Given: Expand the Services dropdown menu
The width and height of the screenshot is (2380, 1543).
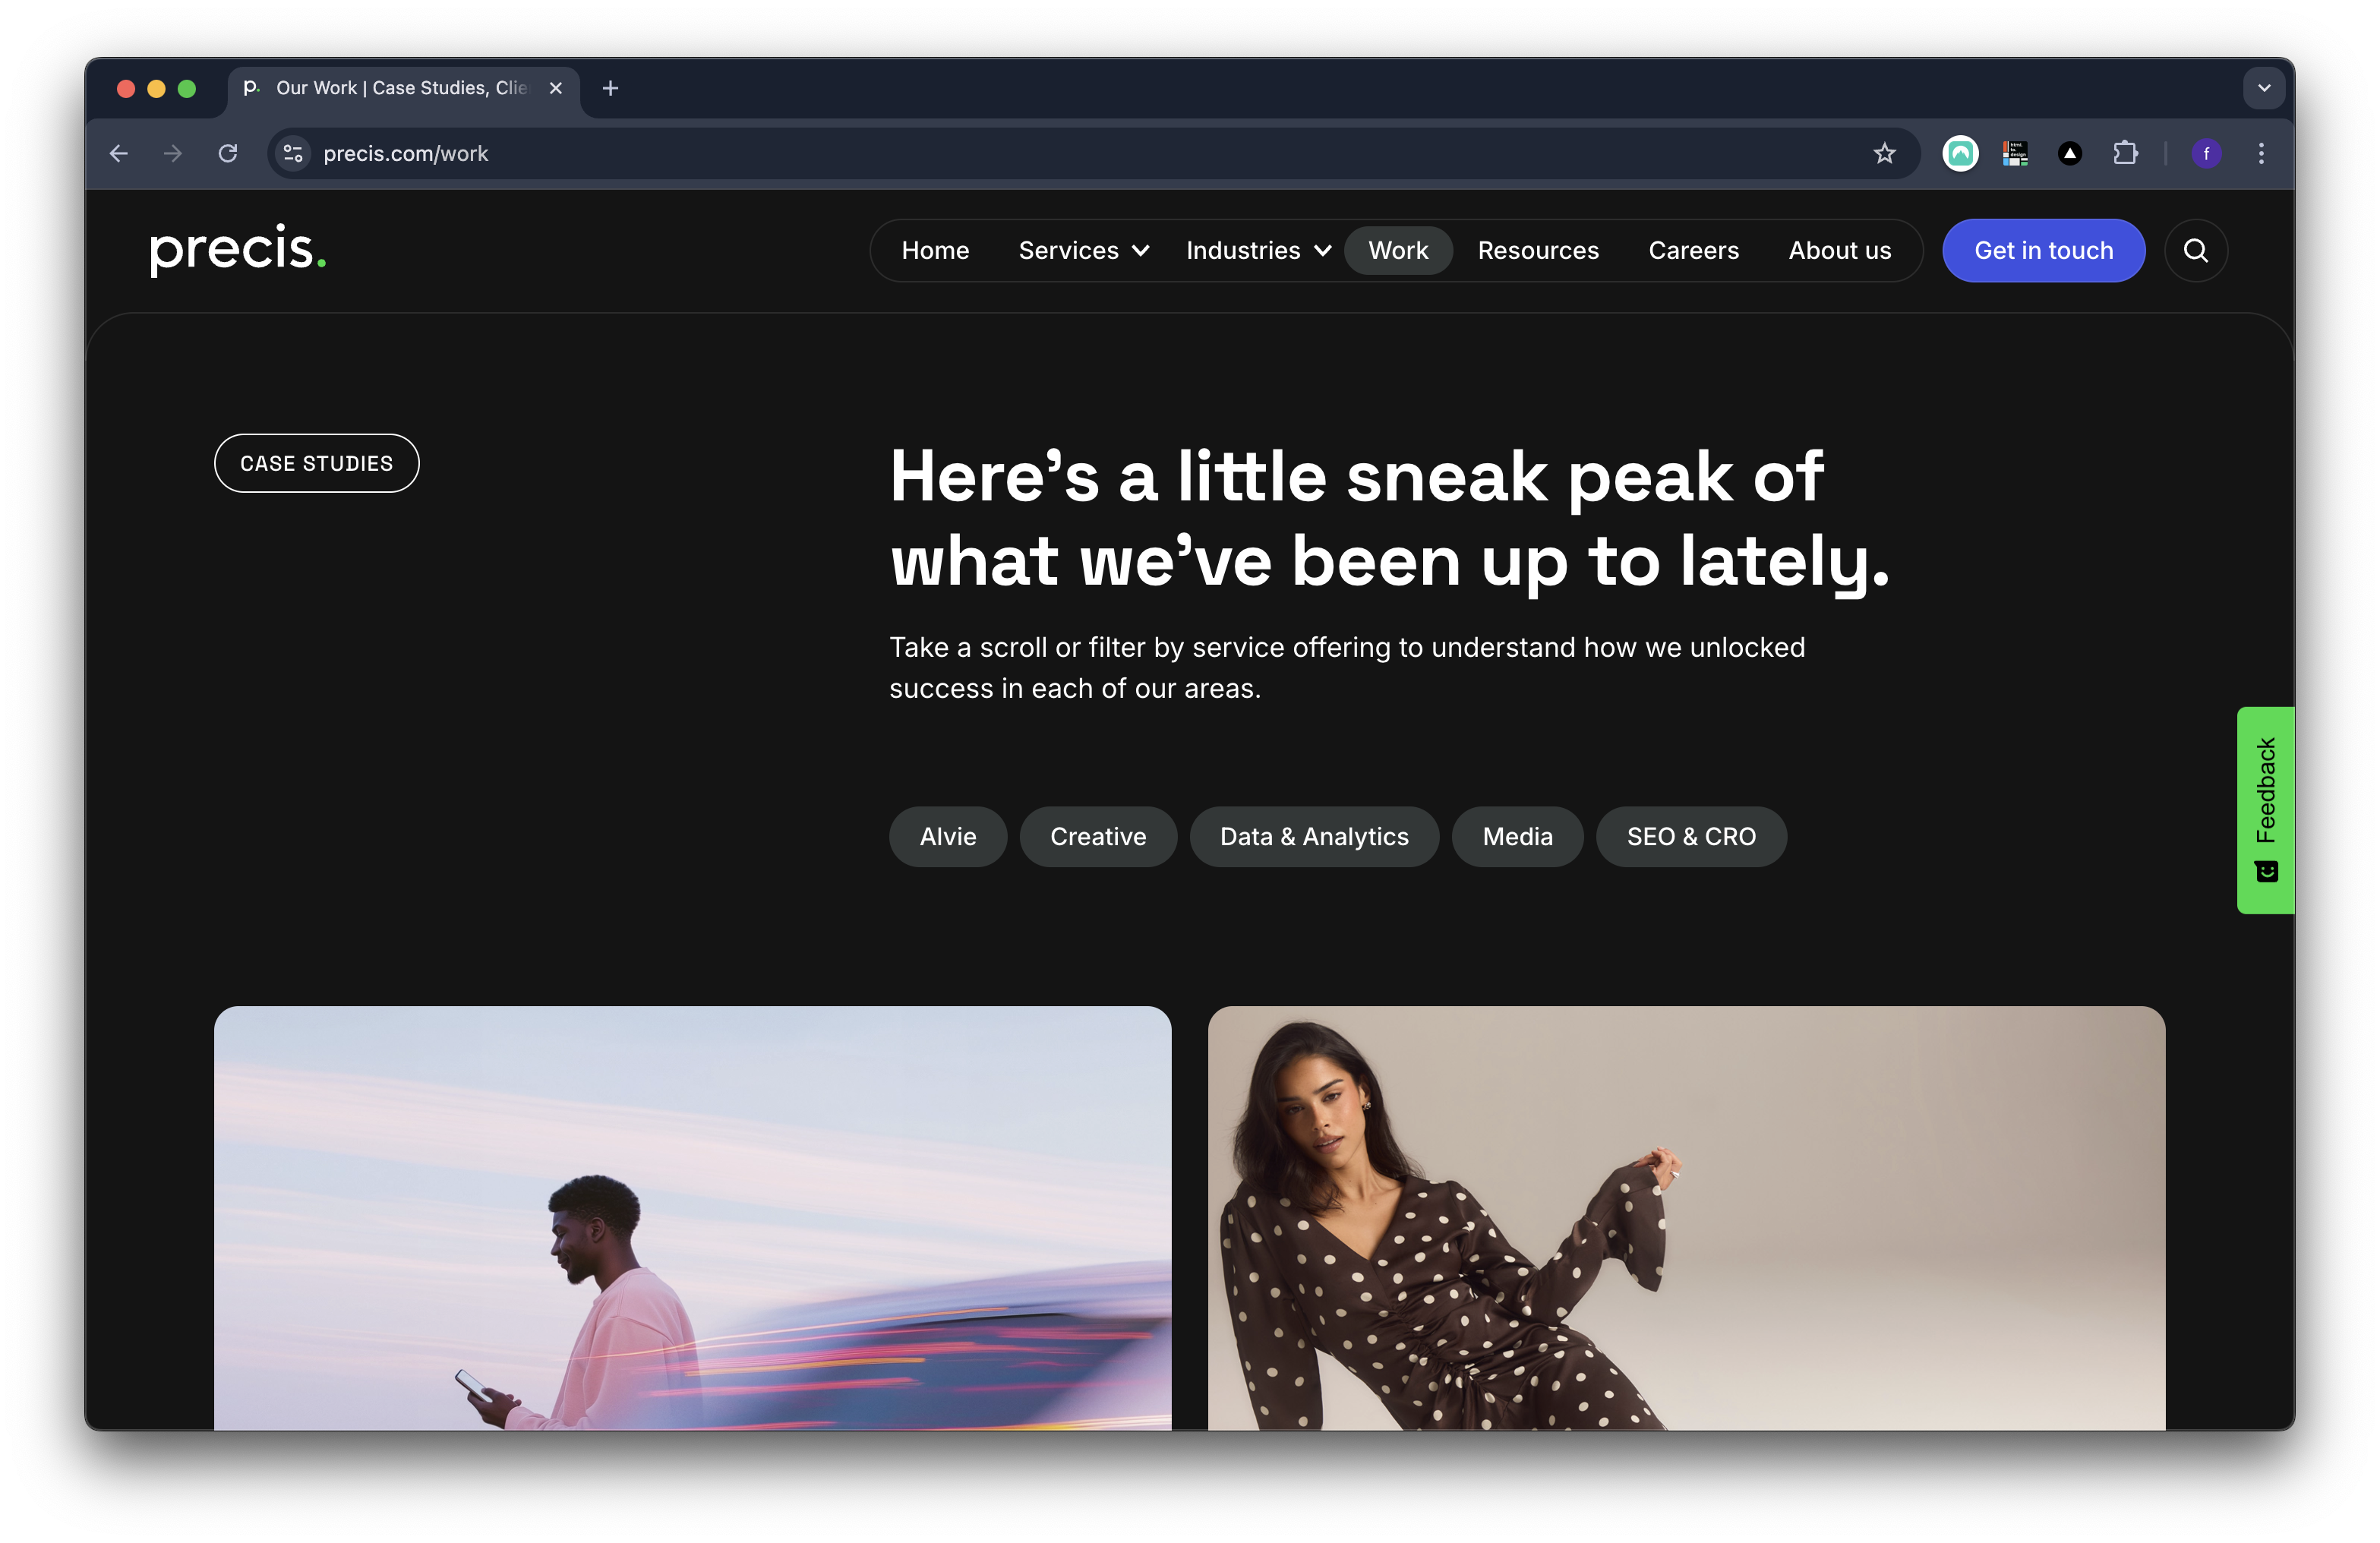Looking at the screenshot, I should [1083, 251].
